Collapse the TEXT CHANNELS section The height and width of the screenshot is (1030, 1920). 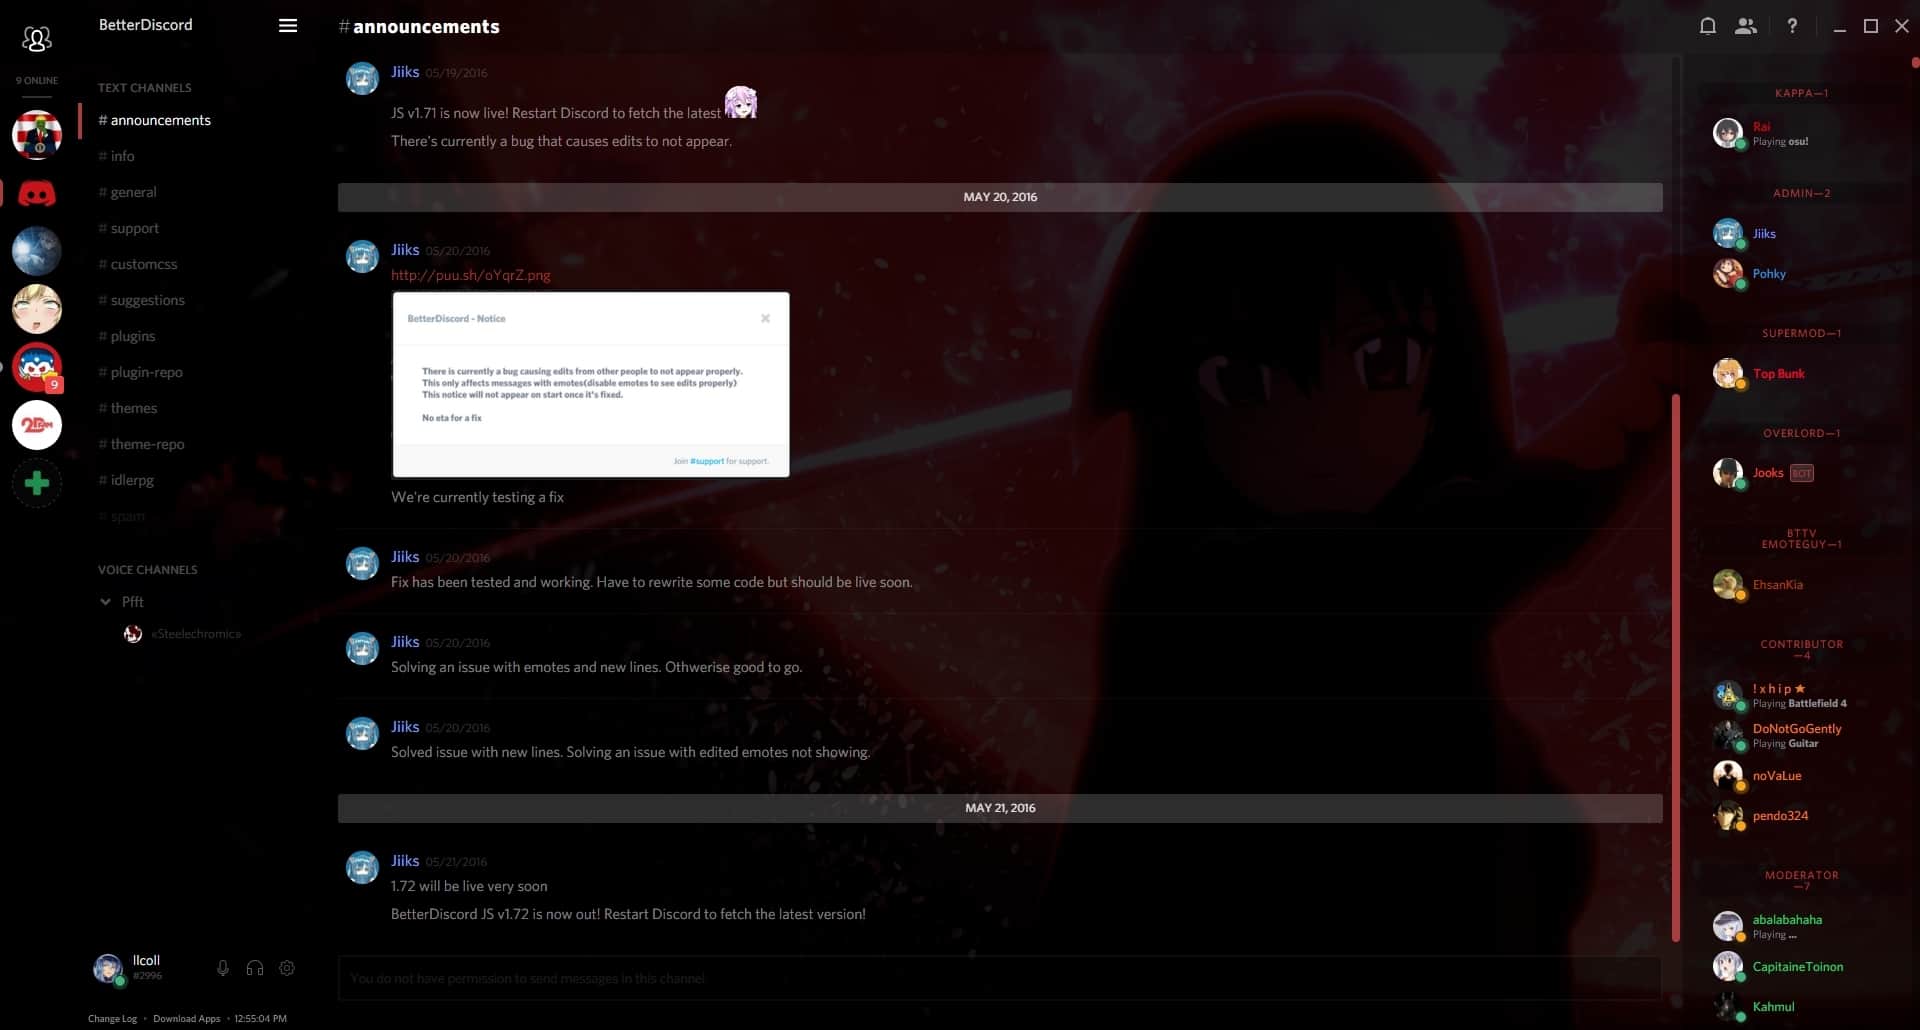point(145,88)
